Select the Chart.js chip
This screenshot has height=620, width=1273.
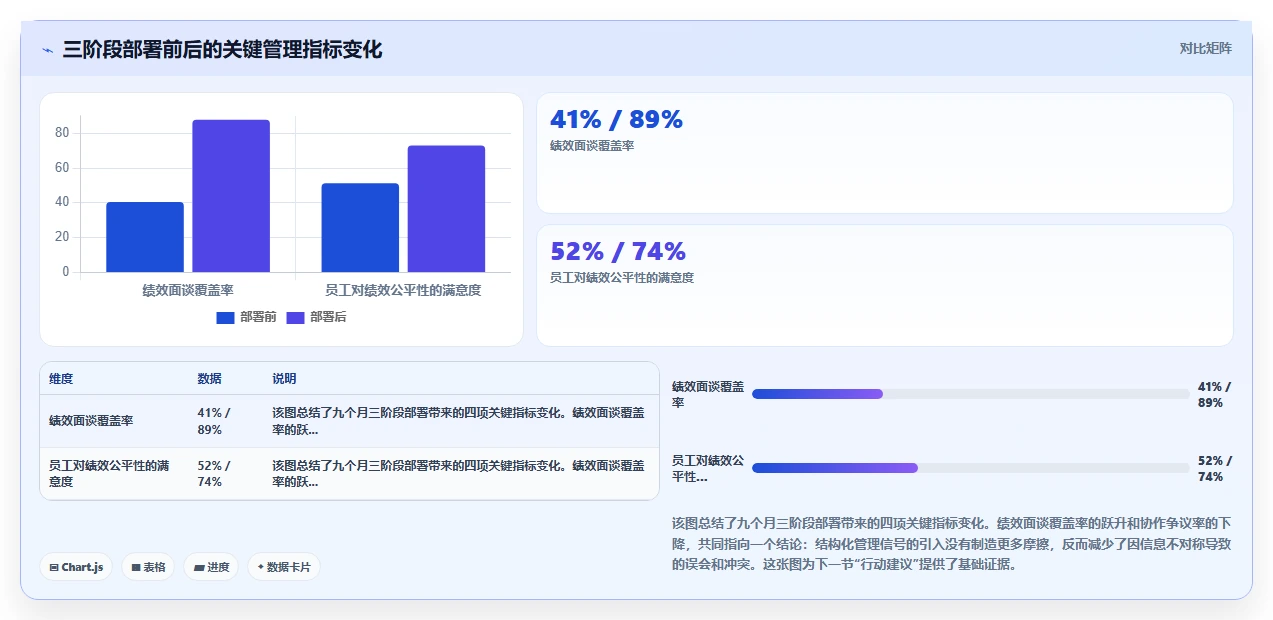coord(76,567)
